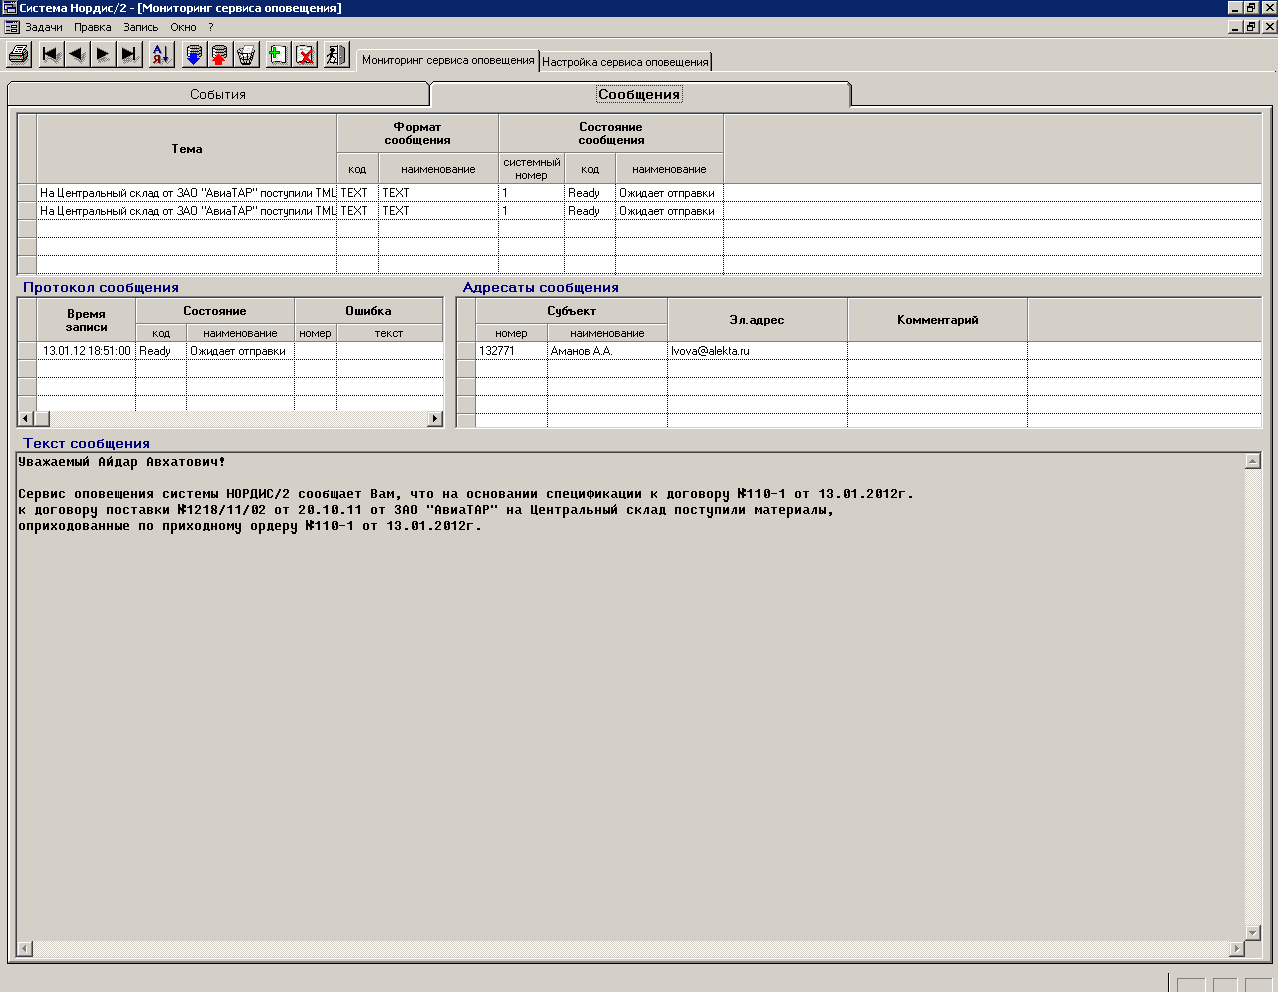The width and height of the screenshot is (1278, 992).
Task: Click the Комментарий column header
Action: click(938, 320)
